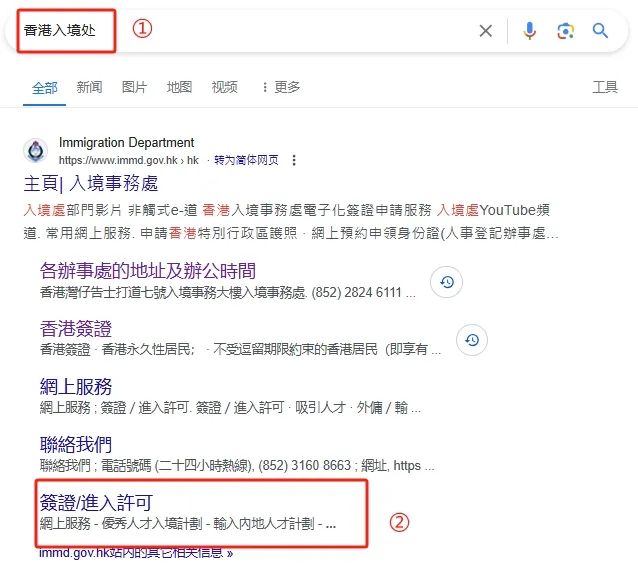This screenshot has width=638, height=578.
Task: Open the 網上服務 sitelink
Action: tap(76, 386)
